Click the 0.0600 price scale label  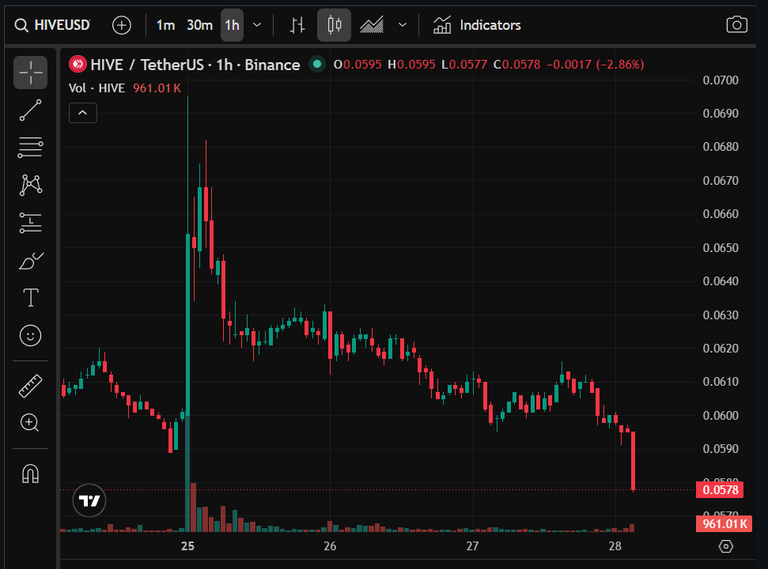pos(720,415)
